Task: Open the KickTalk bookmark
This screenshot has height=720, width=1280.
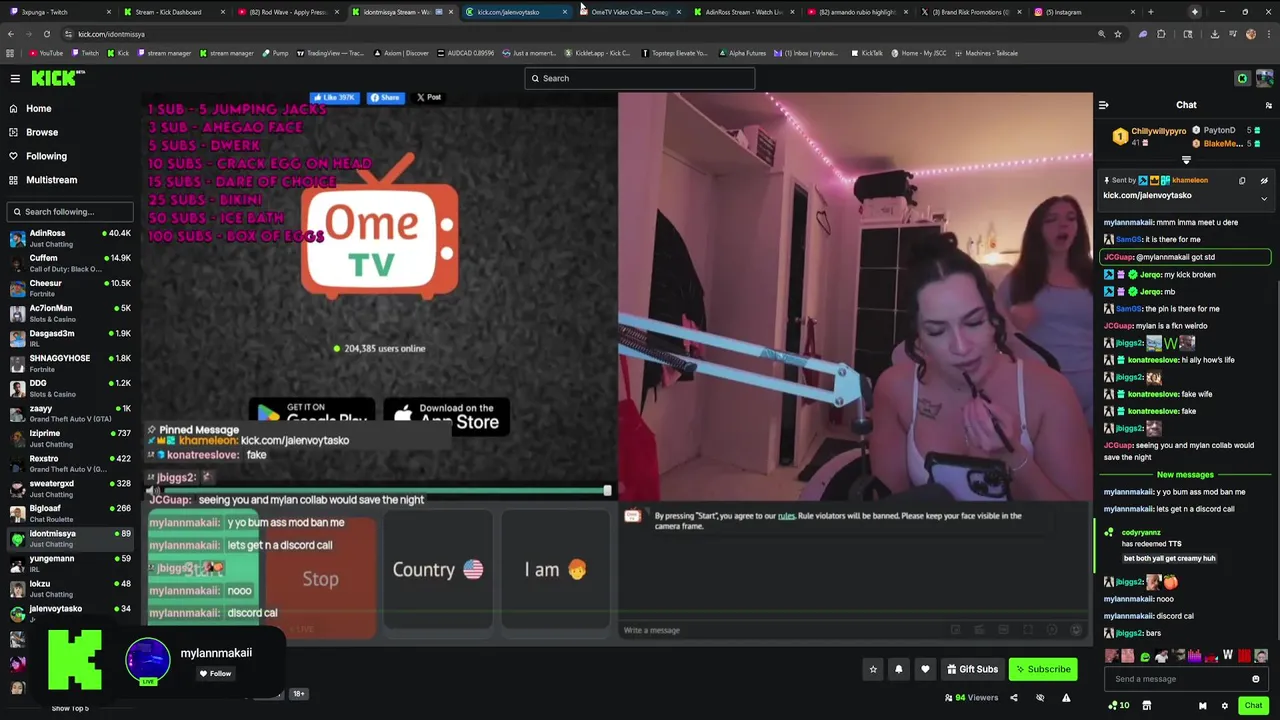Action: [867, 53]
